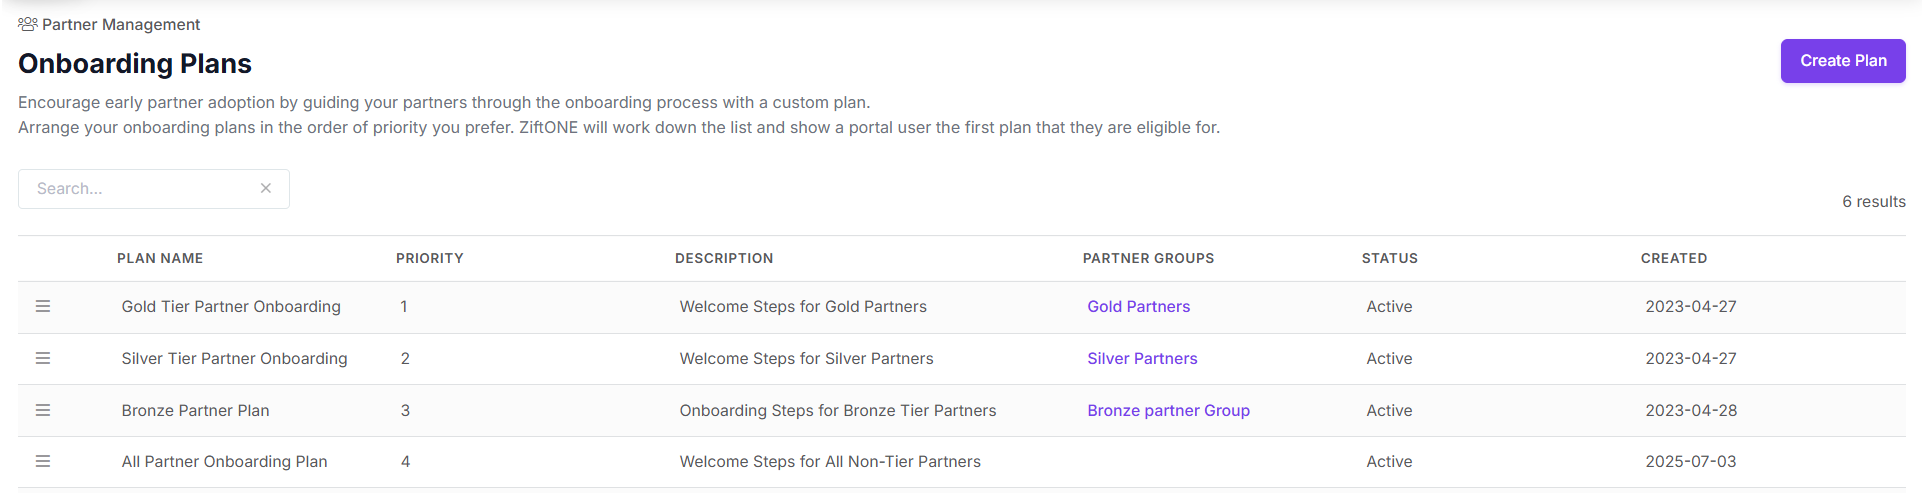Click the Create Plan button

click(x=1843, y=61)
